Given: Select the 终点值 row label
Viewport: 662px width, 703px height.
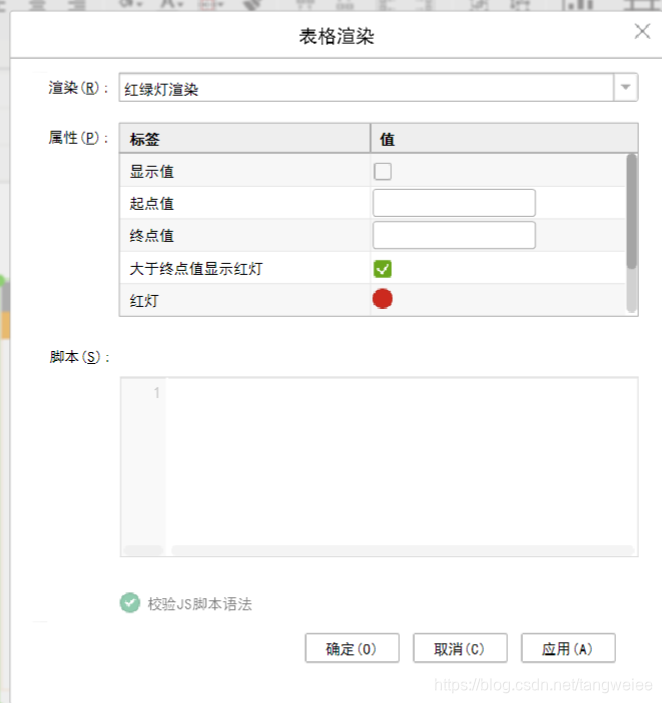Looking at the screenshot, I should point(151,235).
